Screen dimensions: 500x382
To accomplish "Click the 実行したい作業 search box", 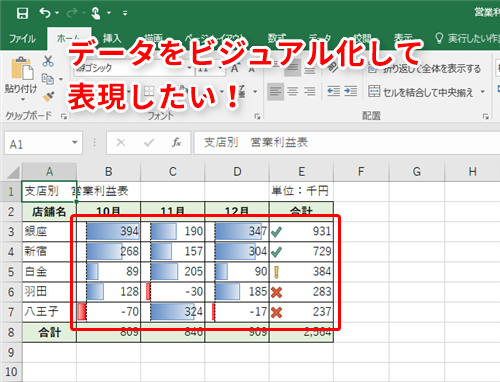I will pos(467,39).
